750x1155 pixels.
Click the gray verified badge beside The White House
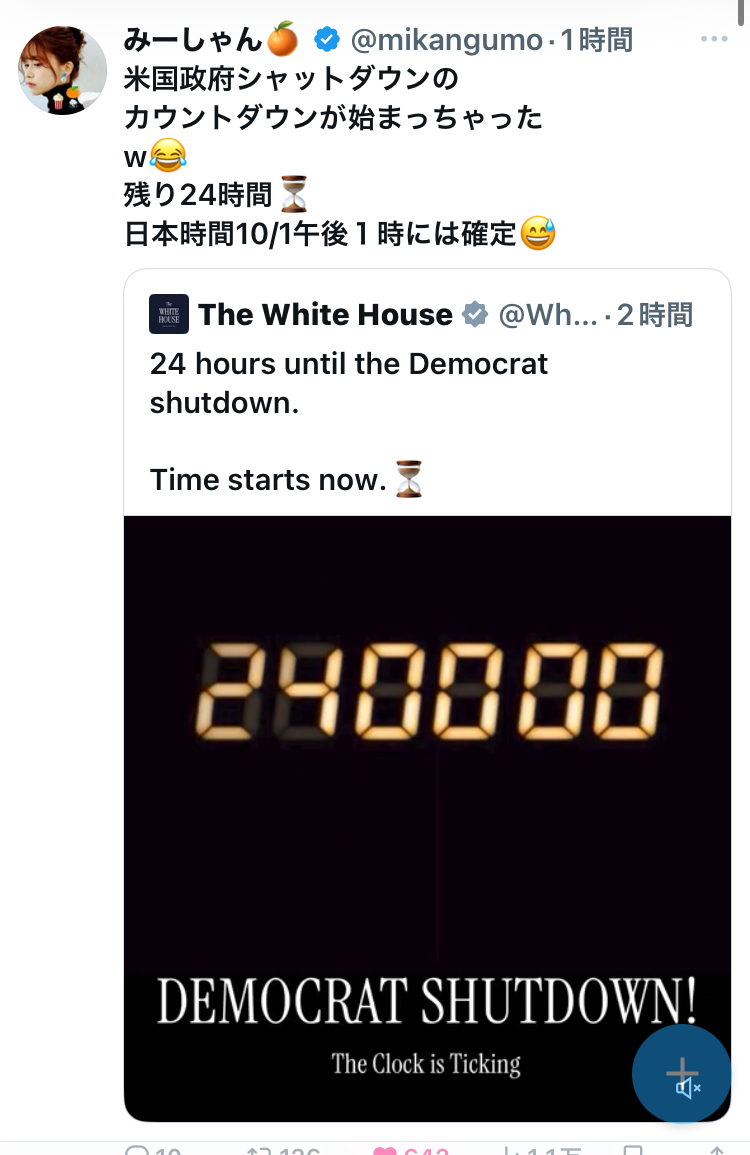click(x=475, y=315)
